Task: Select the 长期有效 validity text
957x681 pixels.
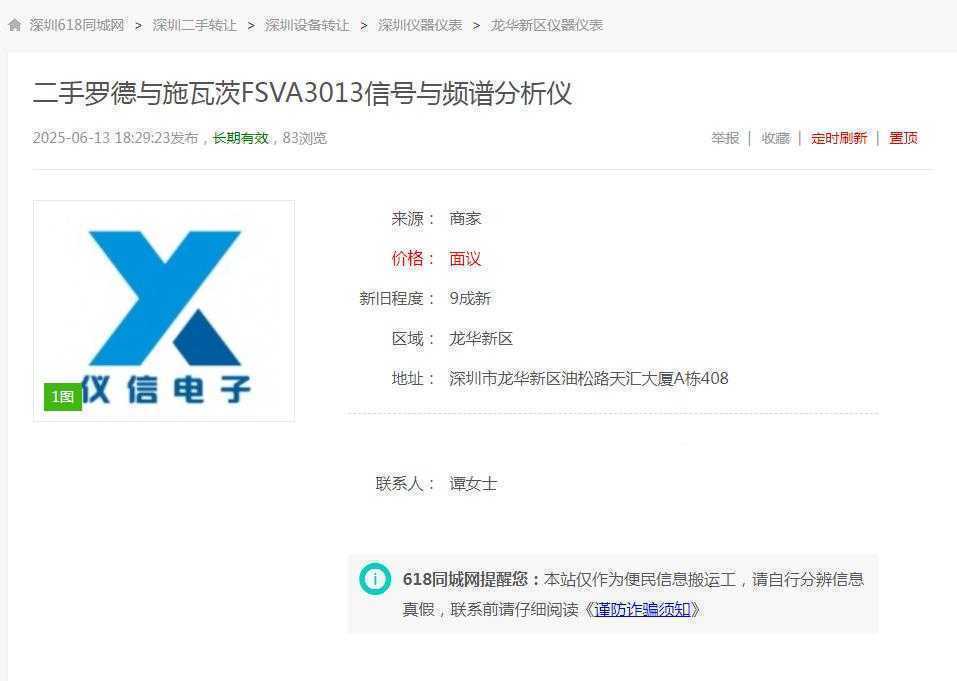Action: pyautogui.click(x=240, y=138)
